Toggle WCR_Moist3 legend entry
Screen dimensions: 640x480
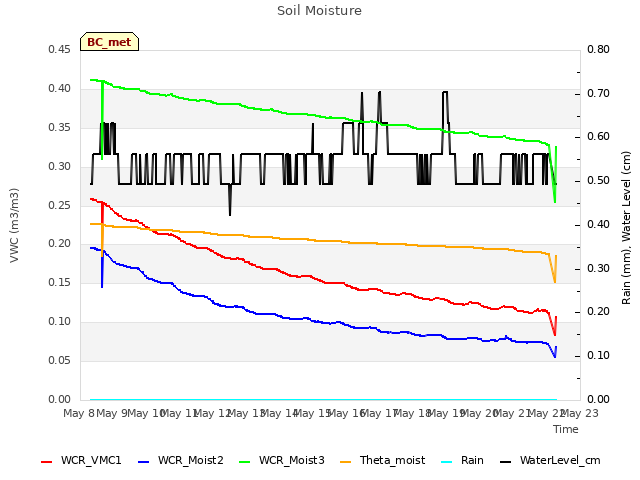pyautogui.click(x=282, y=460)
